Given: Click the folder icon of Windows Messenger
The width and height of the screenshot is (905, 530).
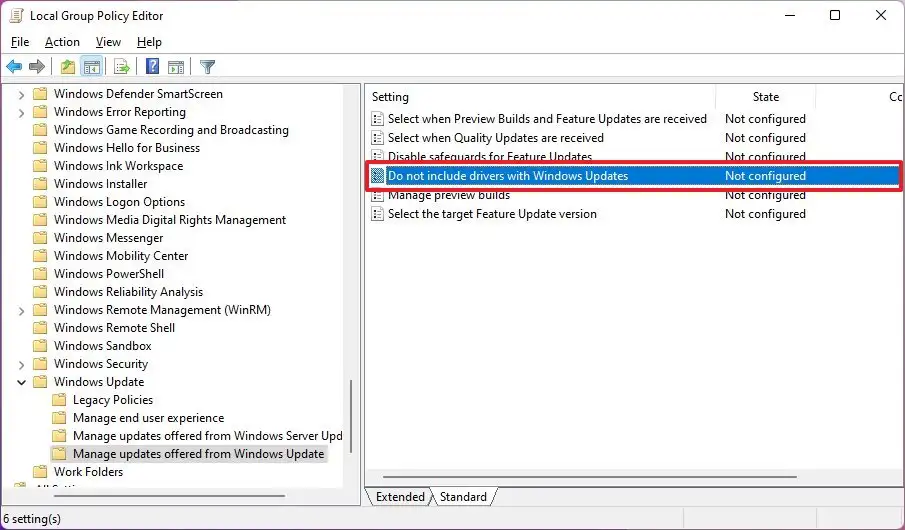Looking at the screenshot, I should click(40, 238).
